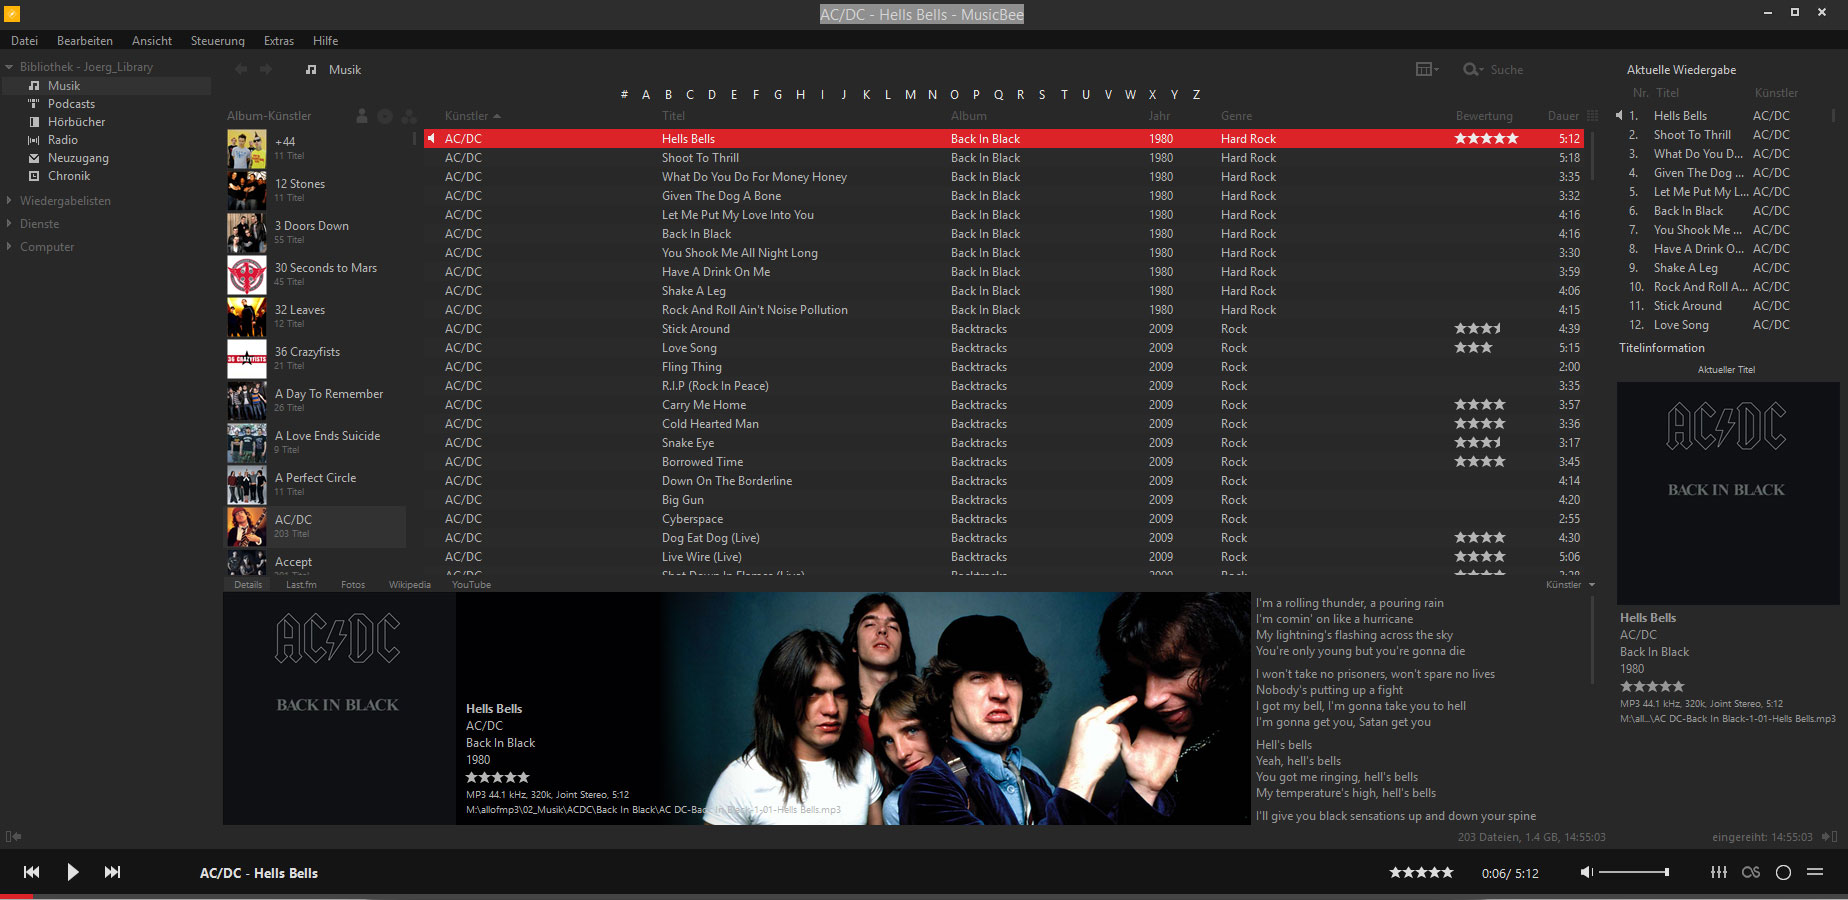This screenshot has width=1848, height=900.
Task: Skip to the next track
Action: point(113,872)
